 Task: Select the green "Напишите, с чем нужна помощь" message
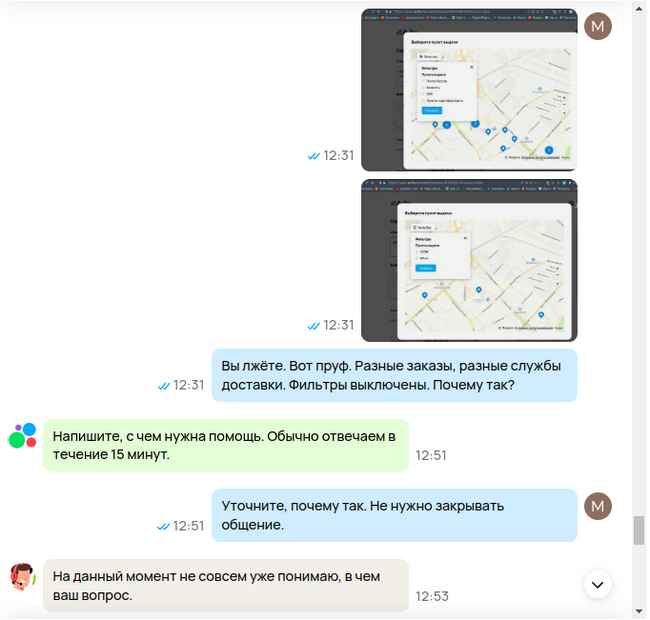[225, 445]
